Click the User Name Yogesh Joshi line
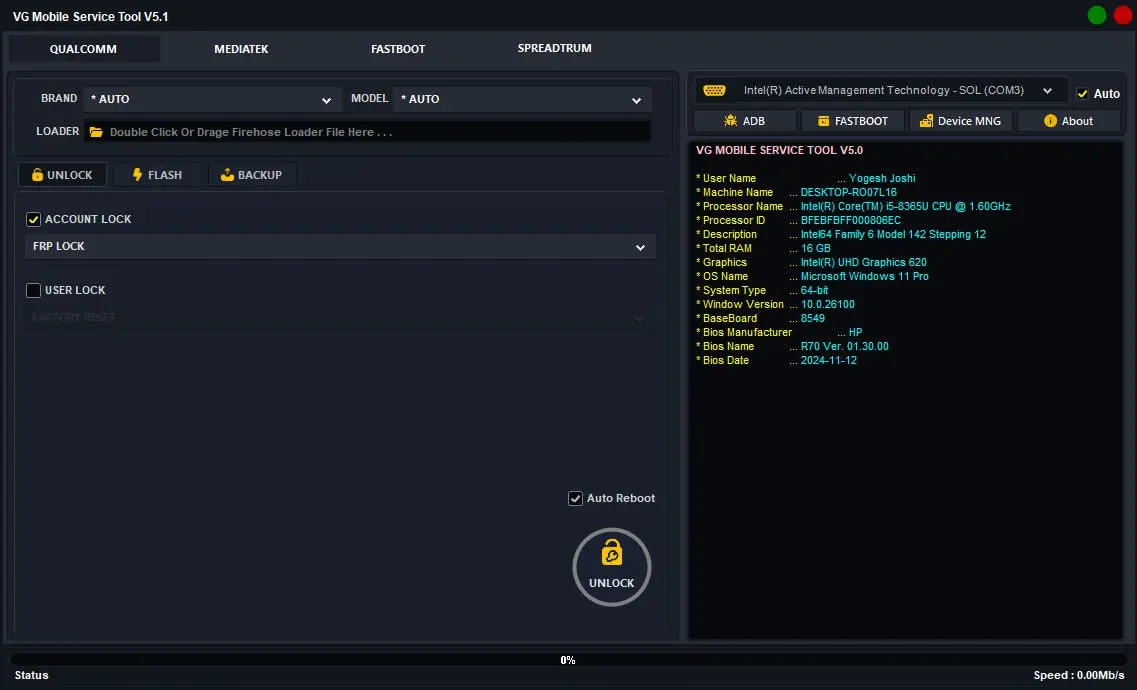Image resolution: width=1137 pixels, height=690 pixels. (x=806, y=178)
